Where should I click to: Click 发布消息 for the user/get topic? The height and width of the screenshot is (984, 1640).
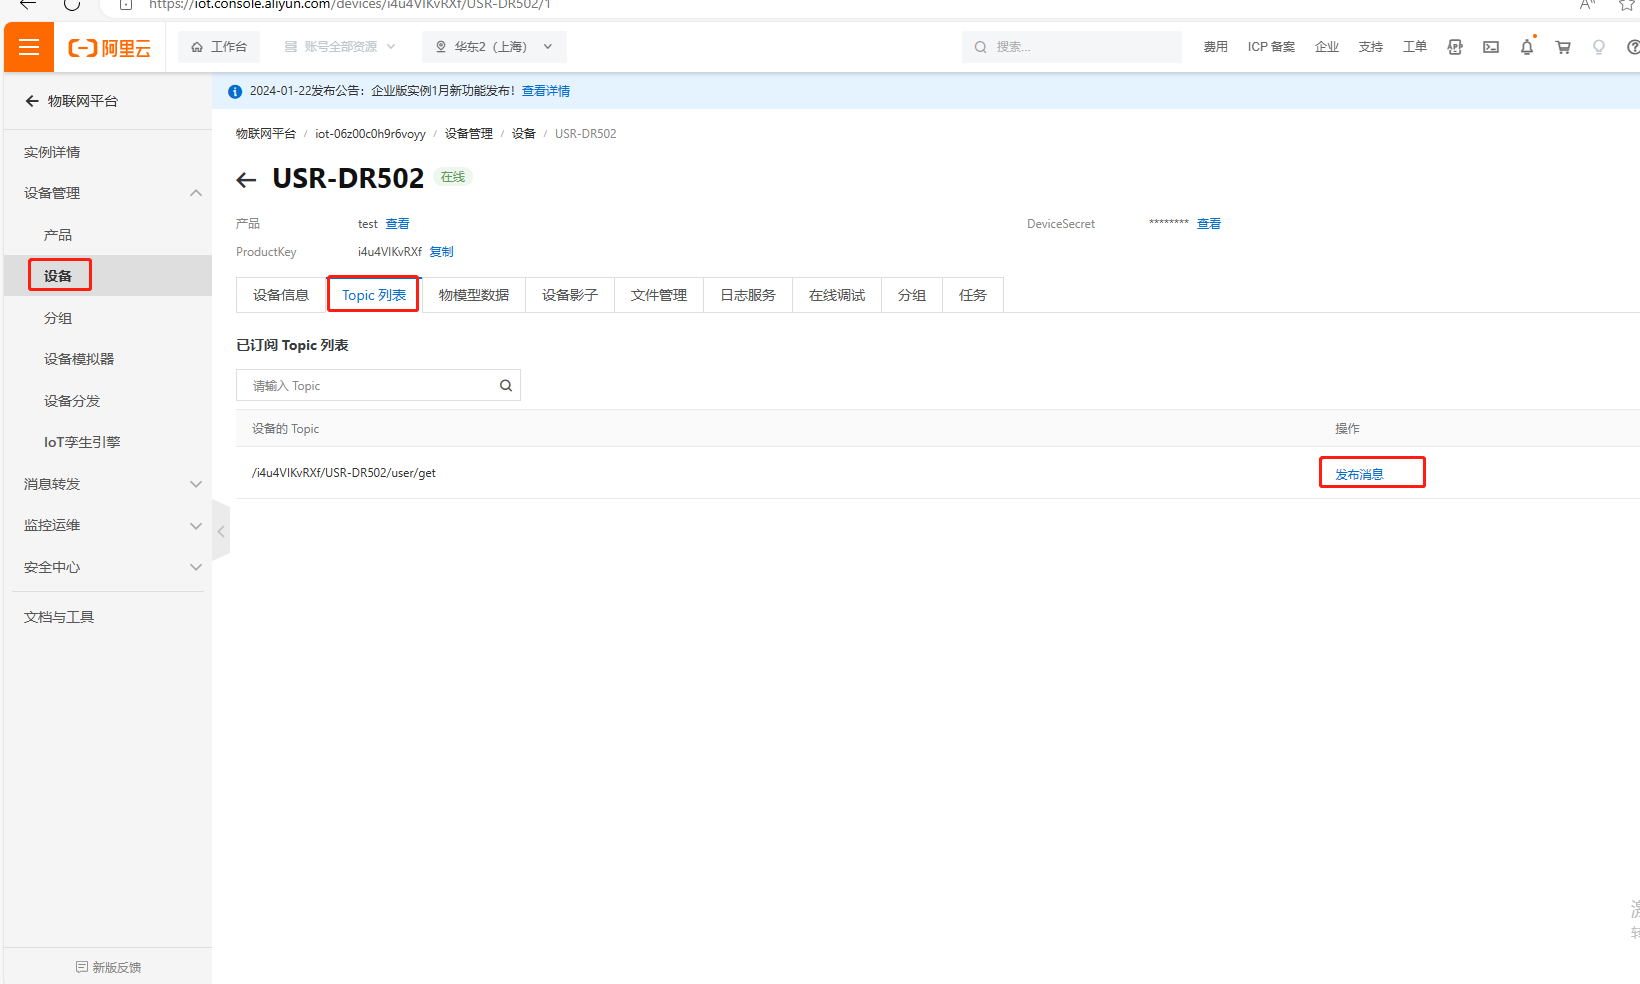coord(1359,474)
